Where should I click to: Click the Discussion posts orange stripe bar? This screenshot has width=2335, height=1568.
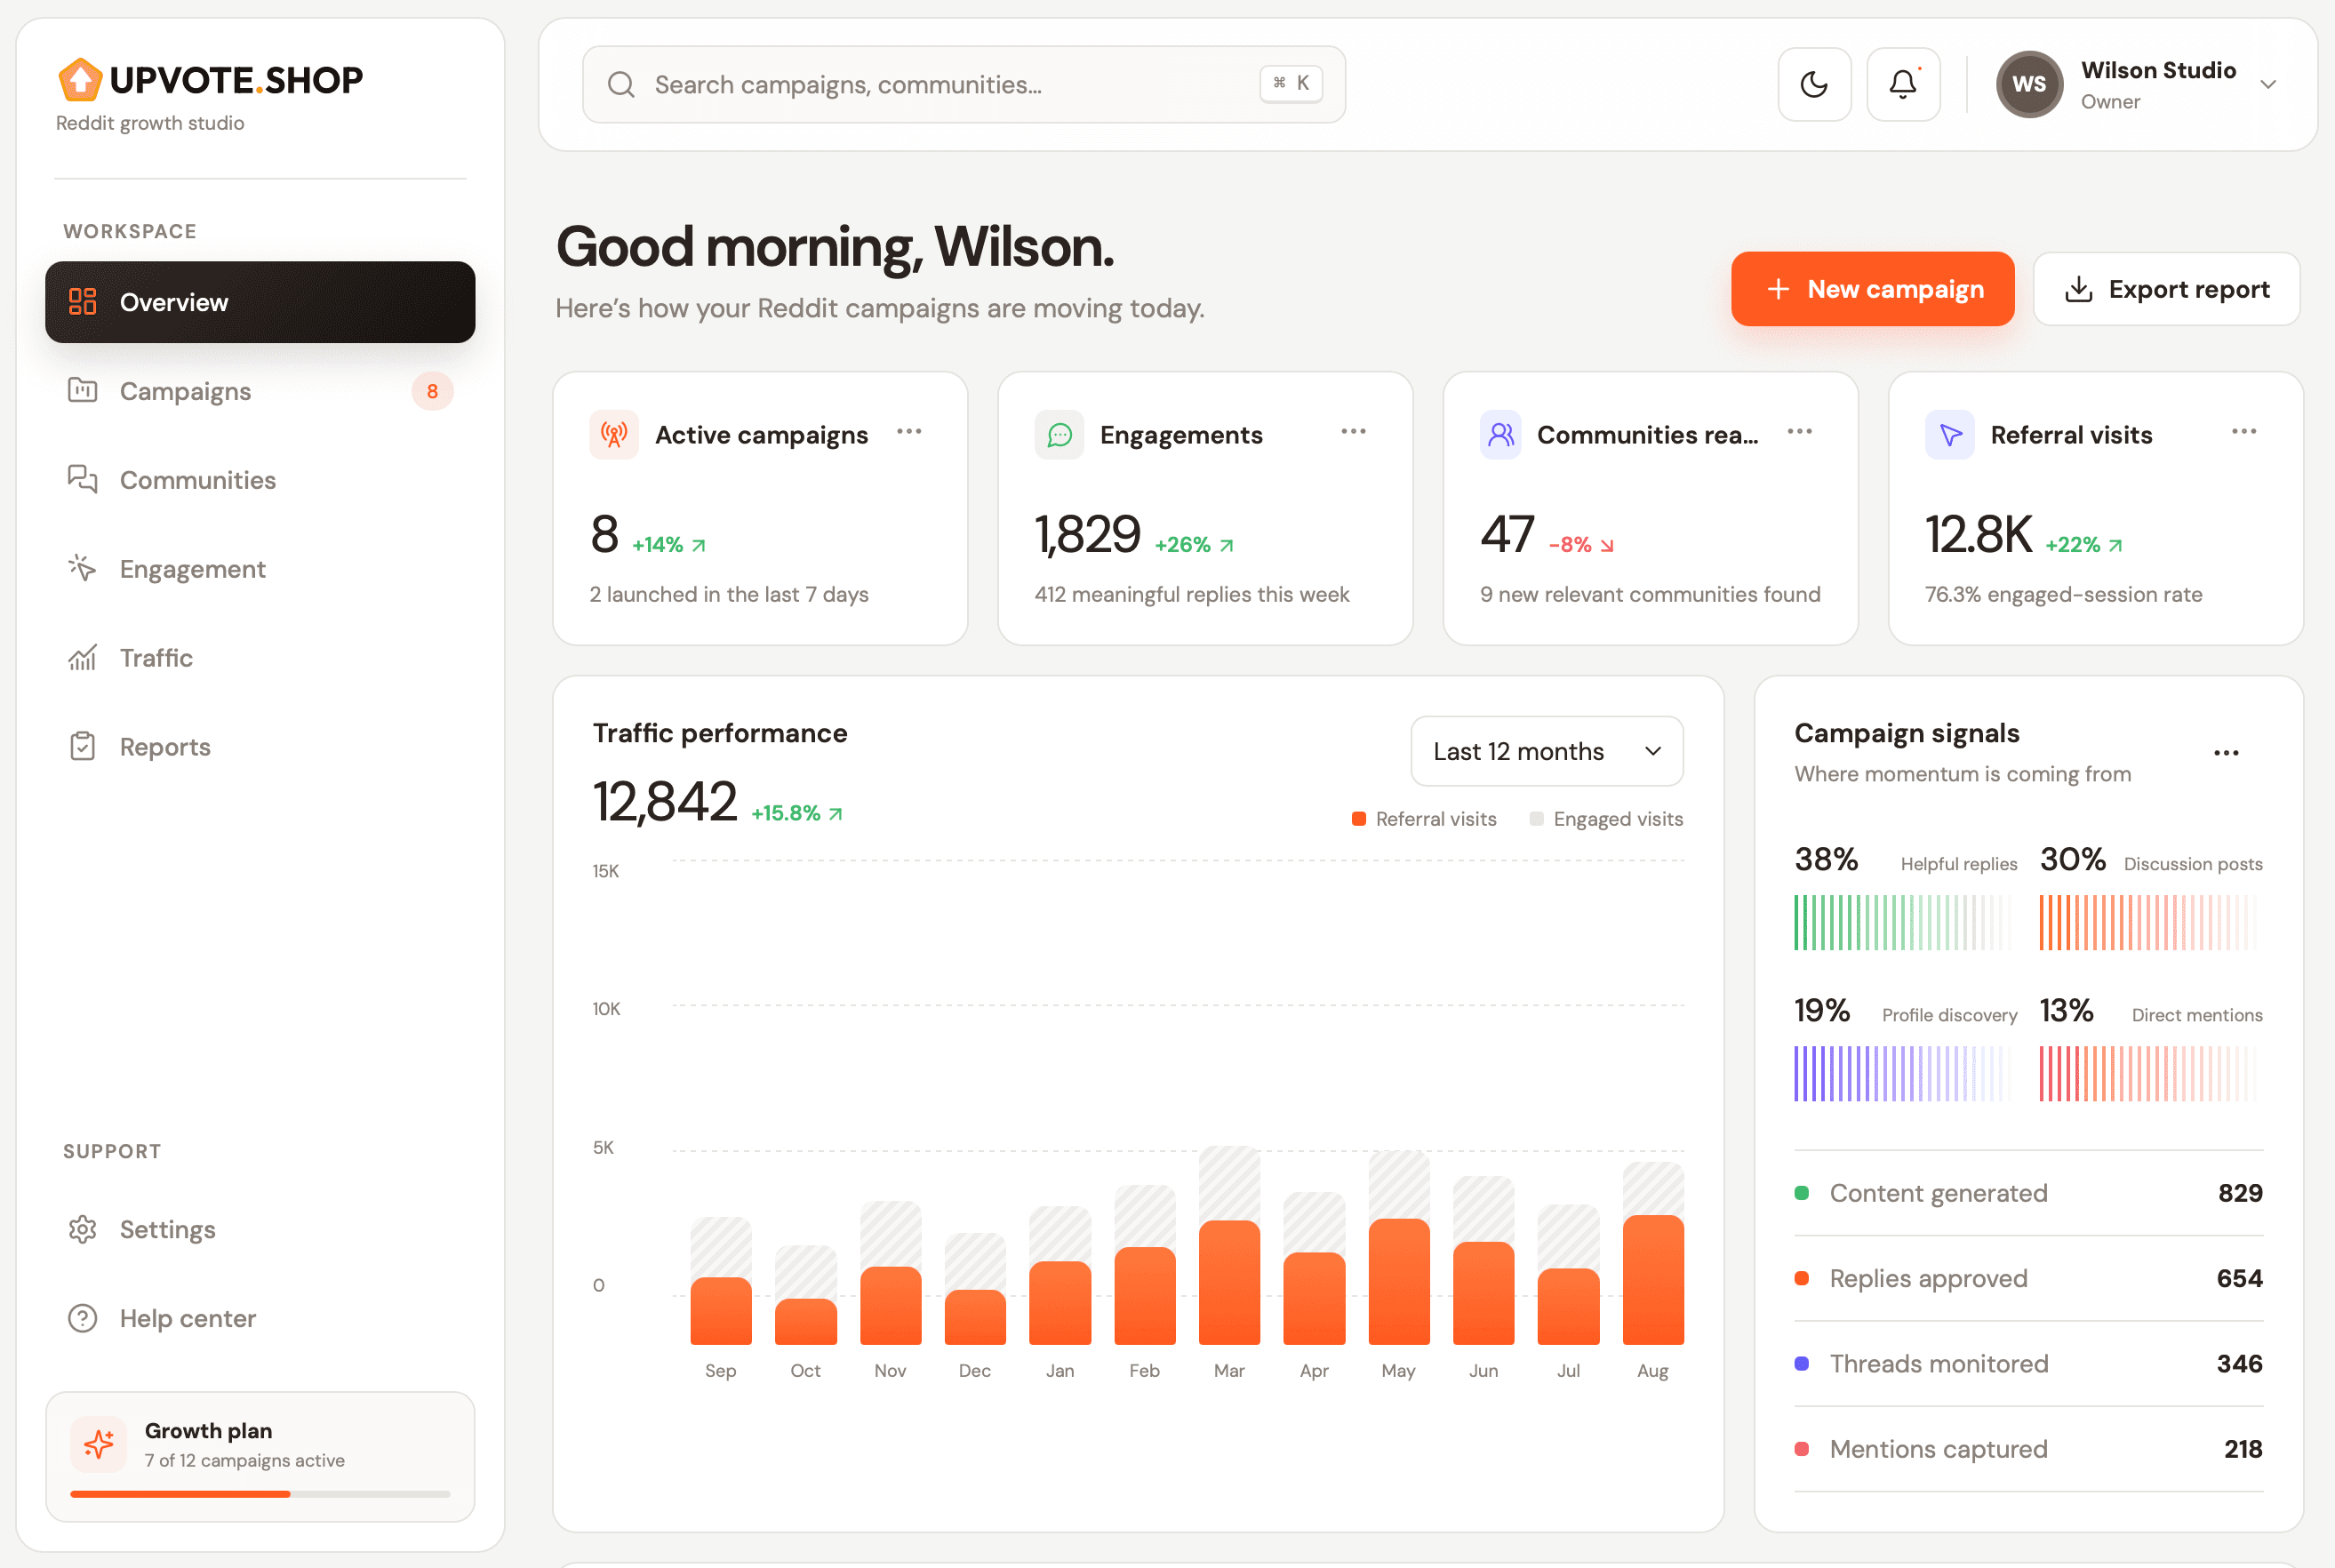pos(2150,922)
